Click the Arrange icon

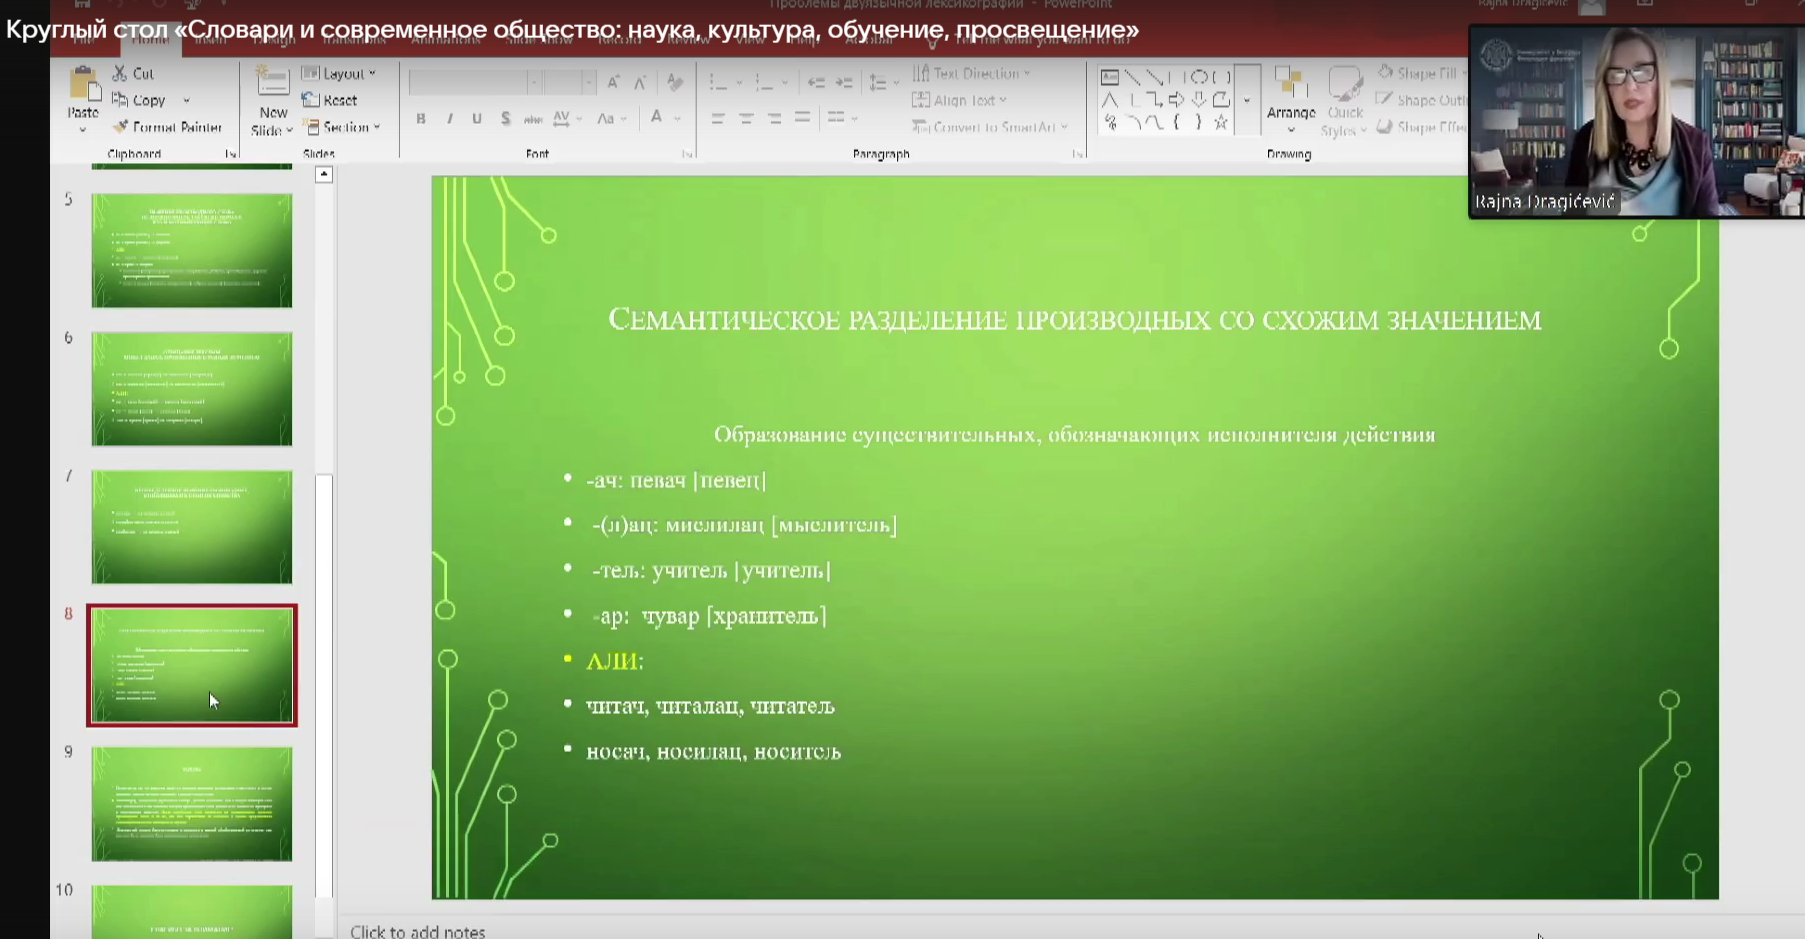click(x=1290, y=88)
